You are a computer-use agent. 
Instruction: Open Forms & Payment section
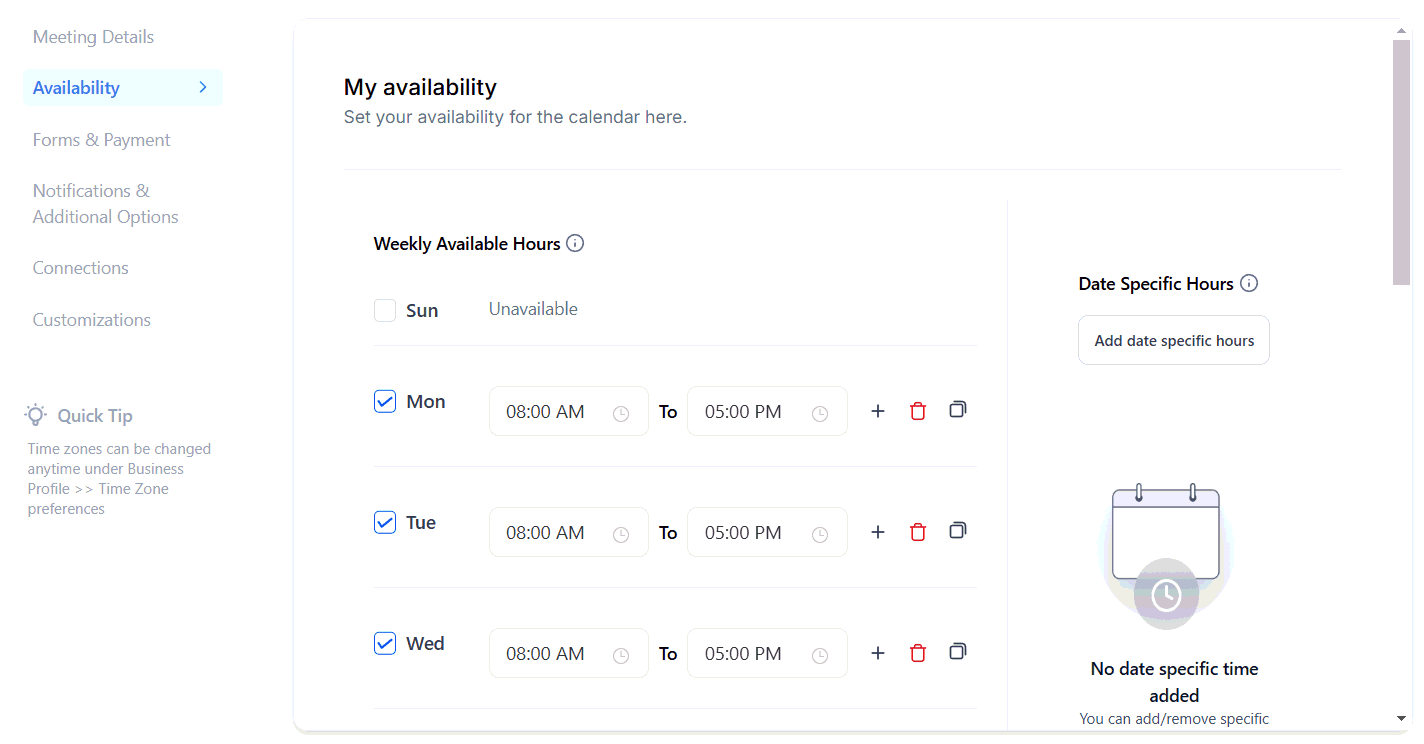pos(101,140)
